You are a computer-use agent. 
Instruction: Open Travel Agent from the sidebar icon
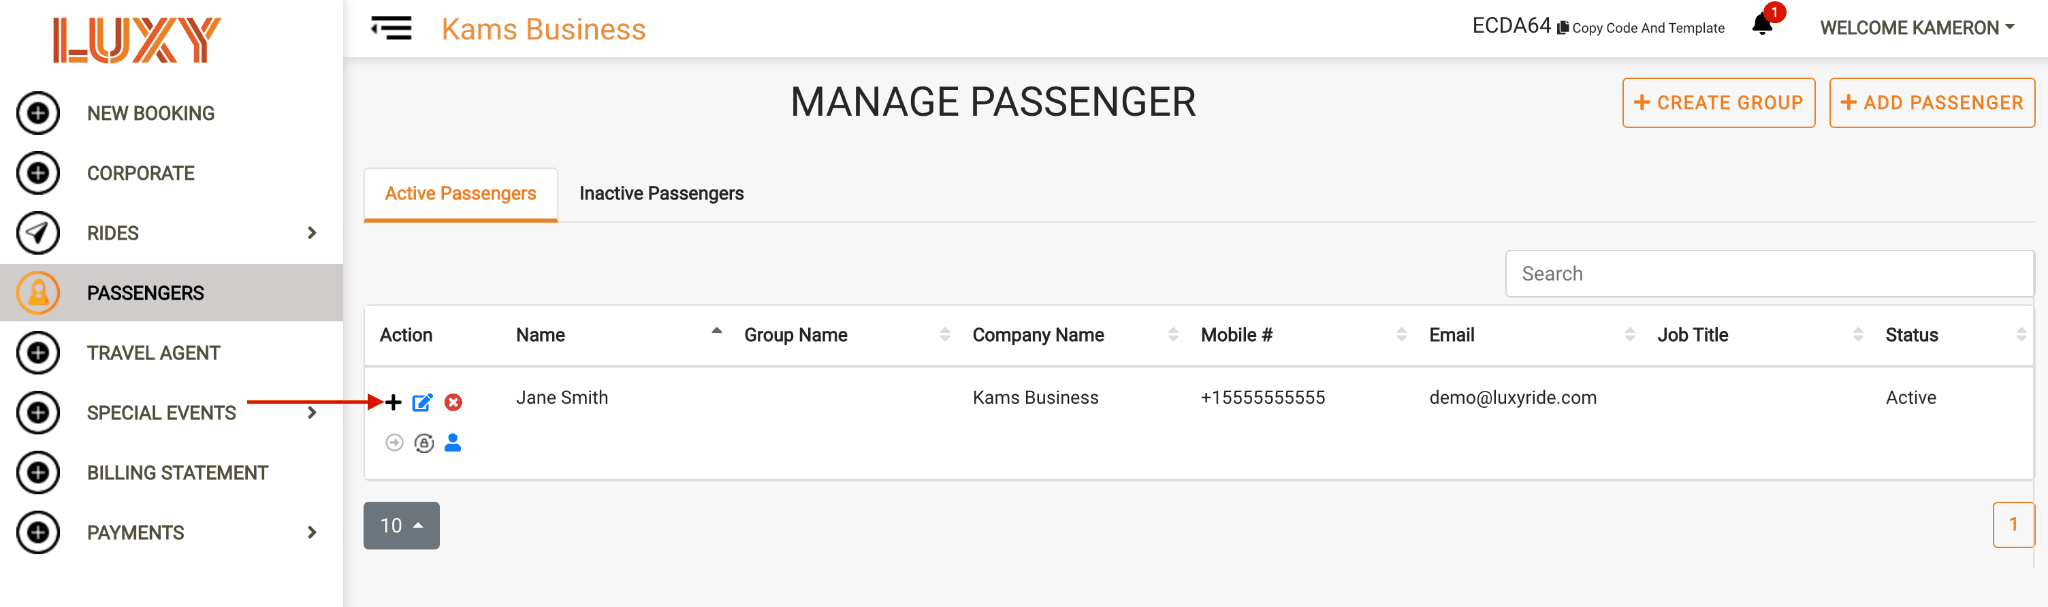click(x=38, y=353)
